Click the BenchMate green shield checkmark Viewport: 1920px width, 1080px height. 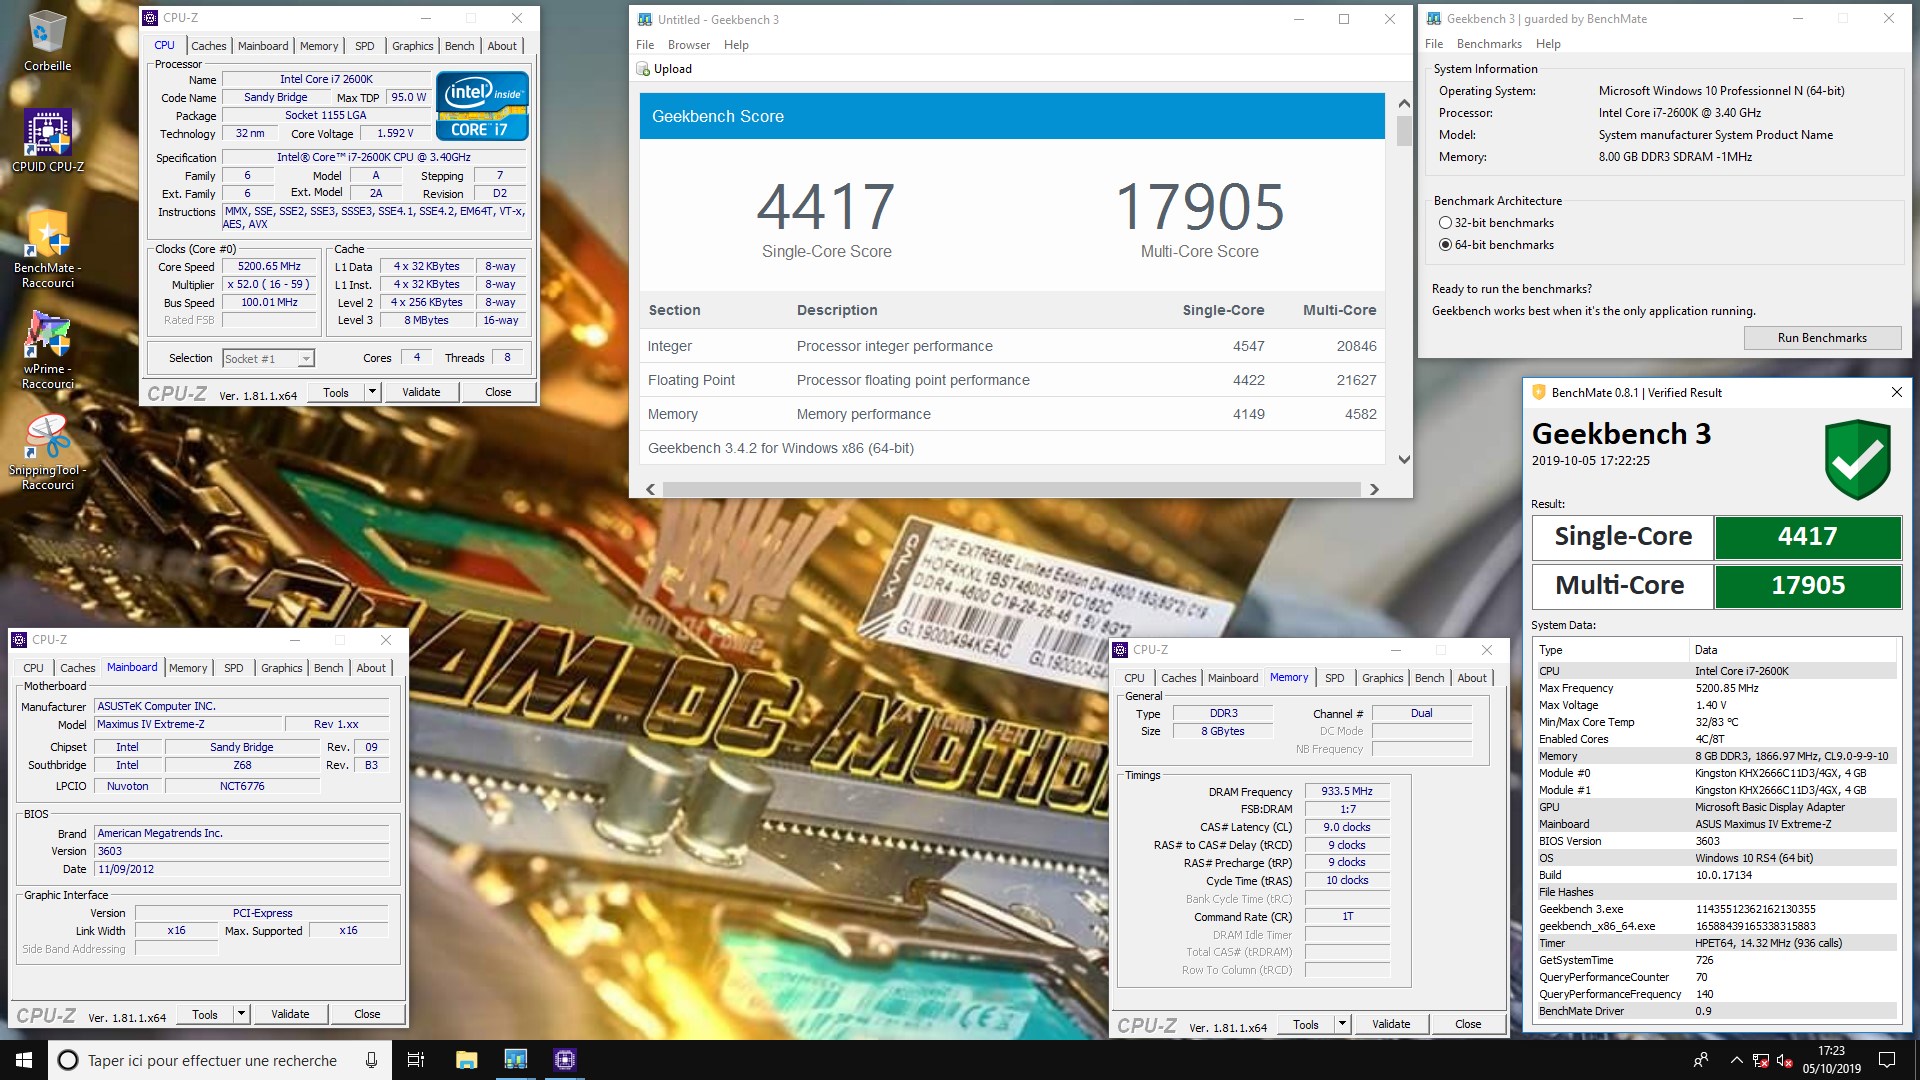[x=1857, y=459]
